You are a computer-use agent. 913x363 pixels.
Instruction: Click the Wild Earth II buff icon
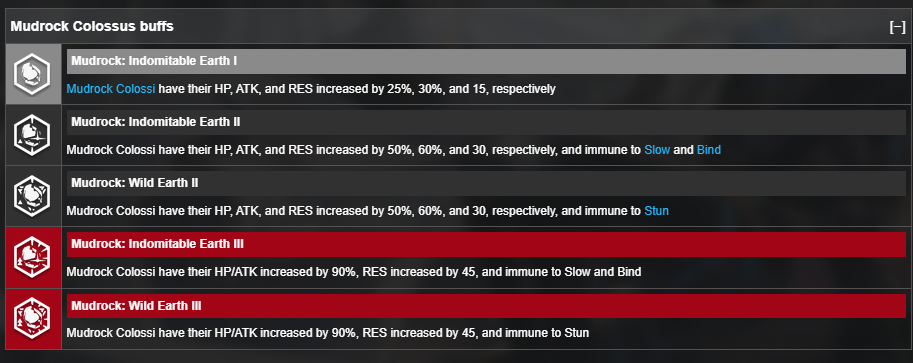(x=33, y=196)
